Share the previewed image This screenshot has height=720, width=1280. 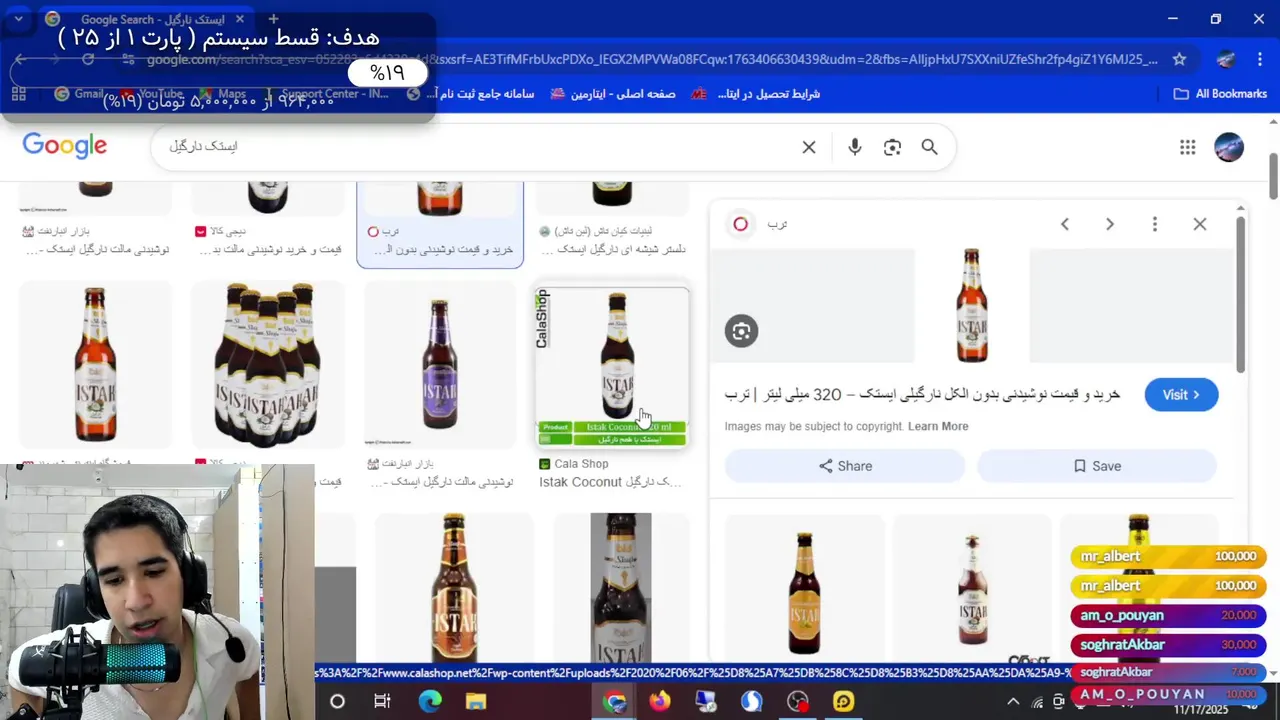click(x=845, y=466)
